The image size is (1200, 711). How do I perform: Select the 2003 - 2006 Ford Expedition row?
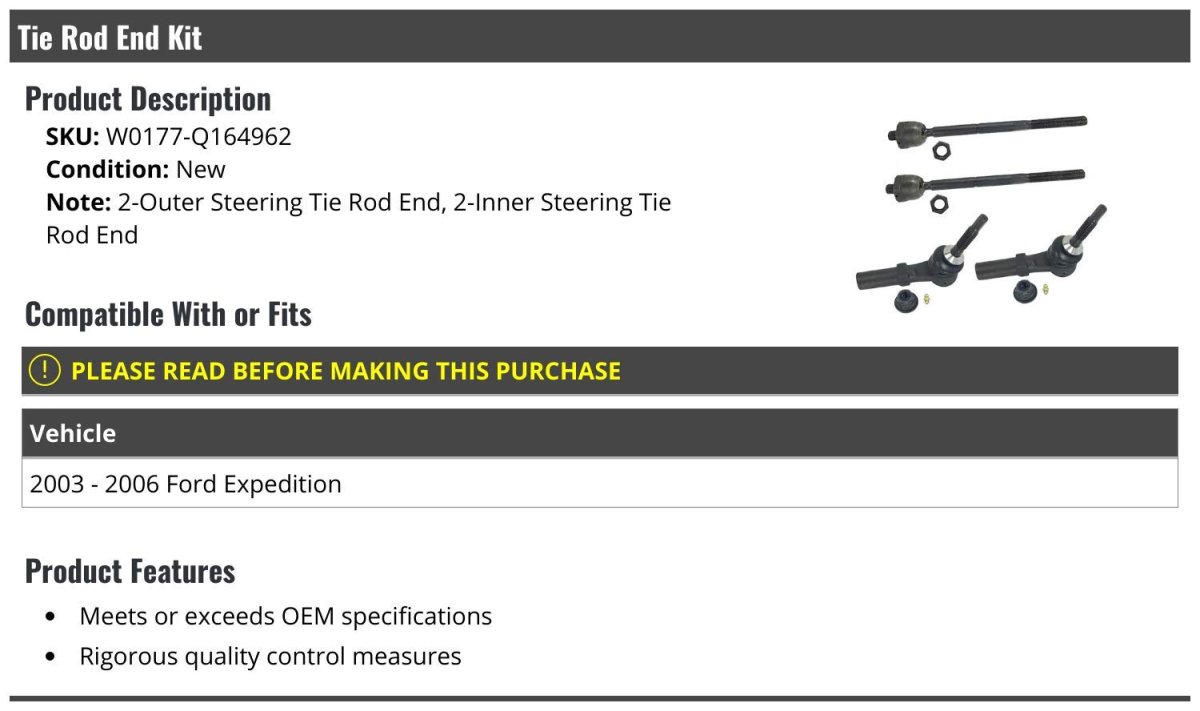click(600, 484)
